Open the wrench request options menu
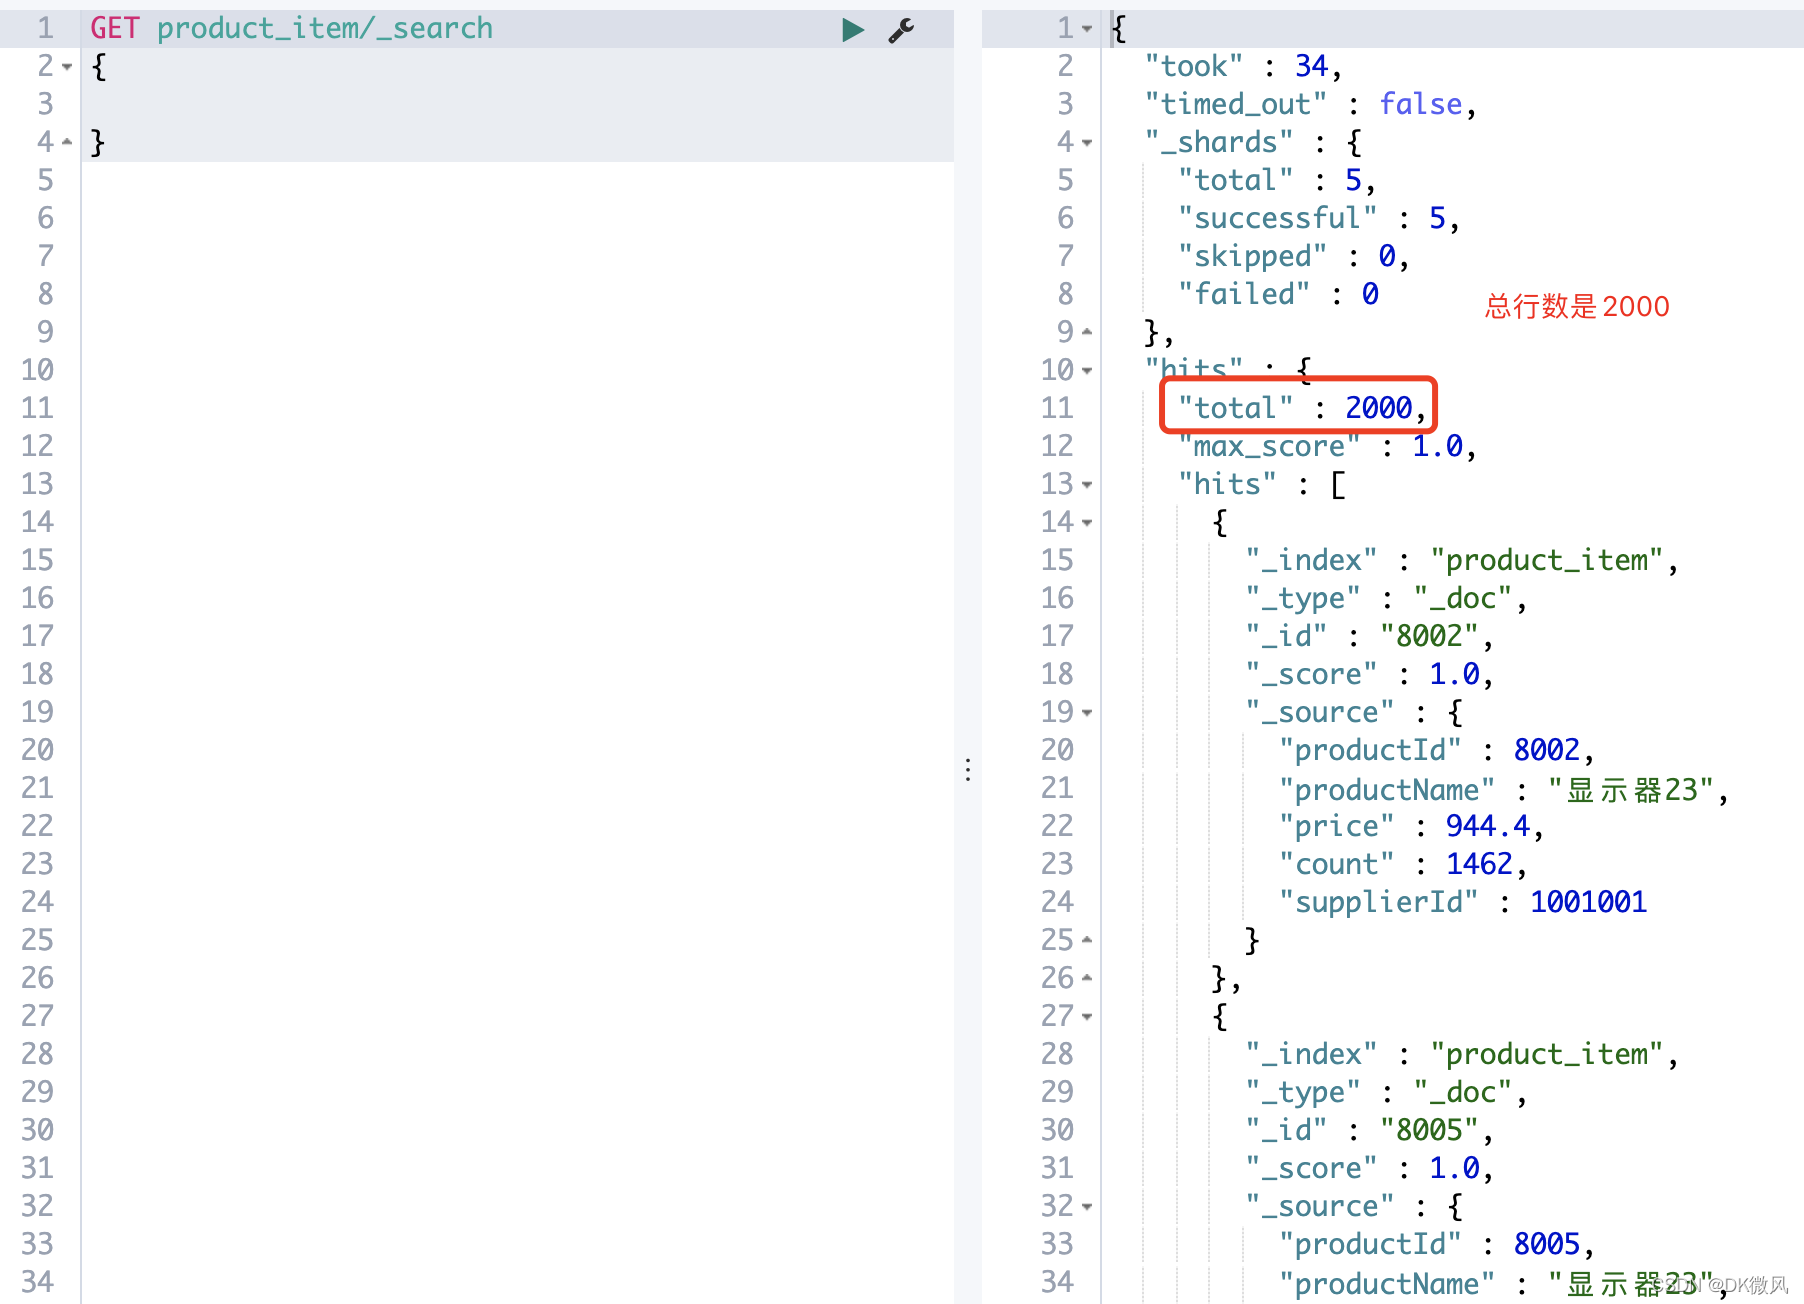1804x1304 pixels. point(901,29)
